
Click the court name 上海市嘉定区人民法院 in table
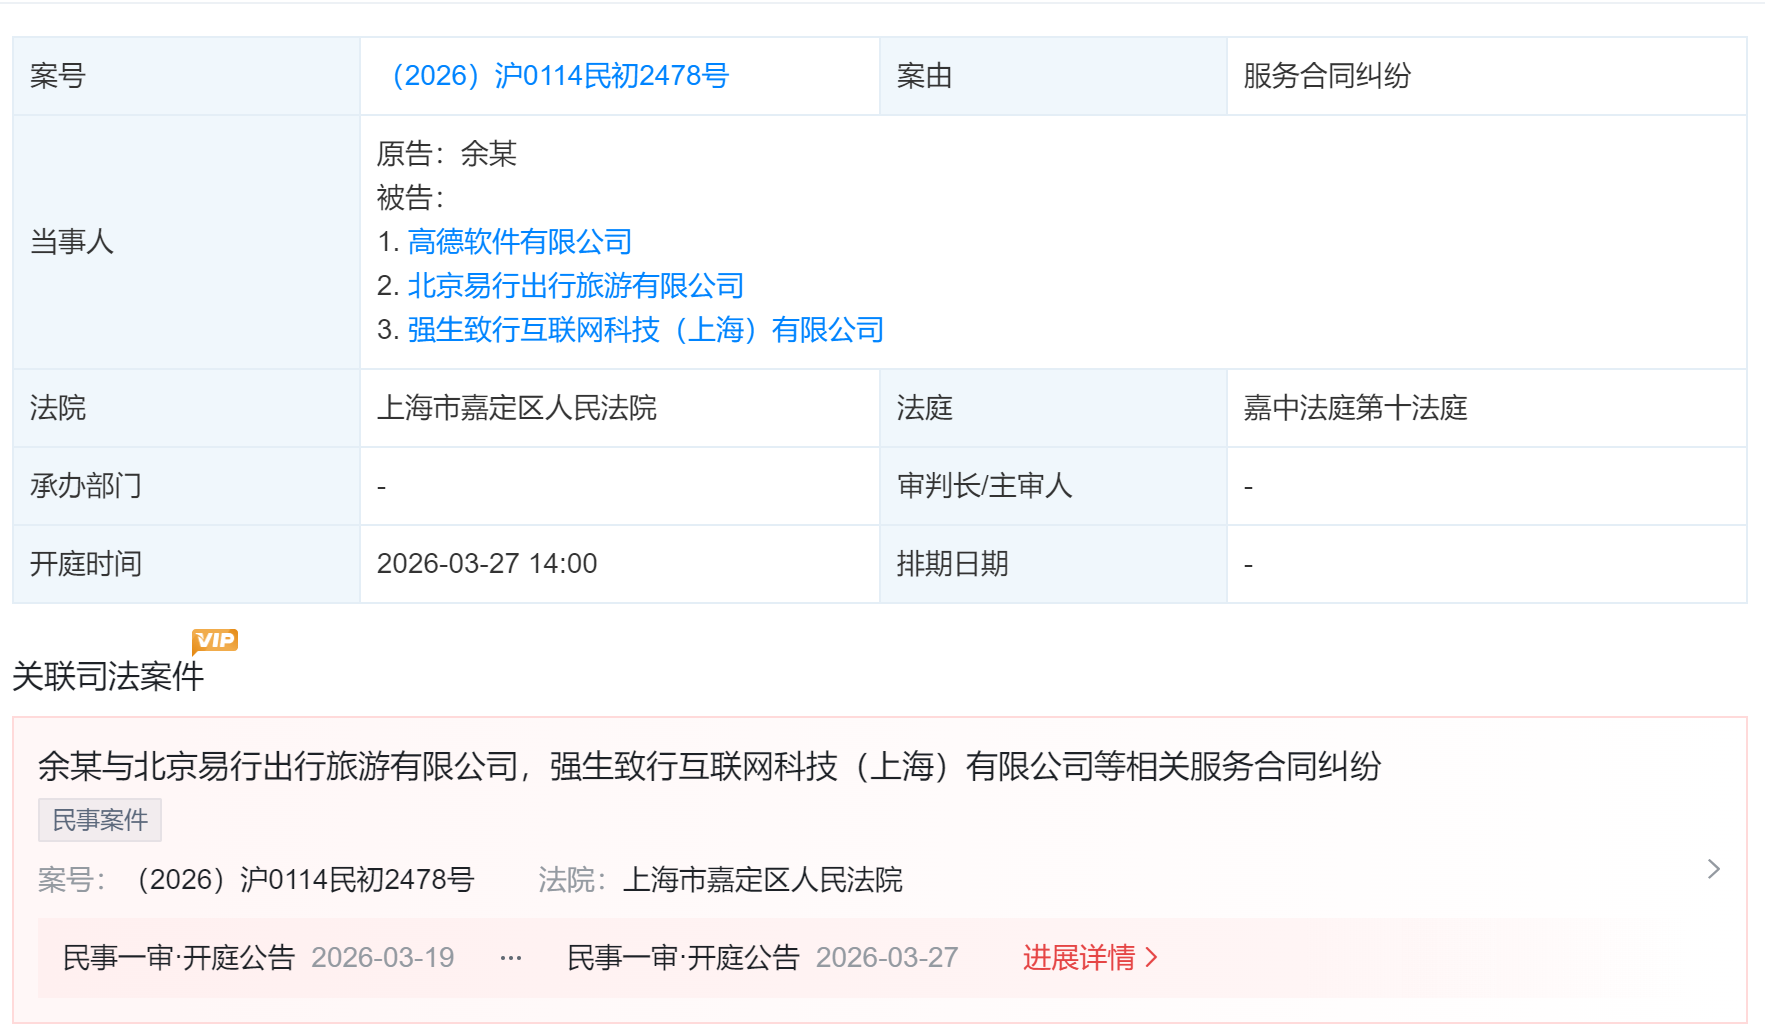click(517, 408)
